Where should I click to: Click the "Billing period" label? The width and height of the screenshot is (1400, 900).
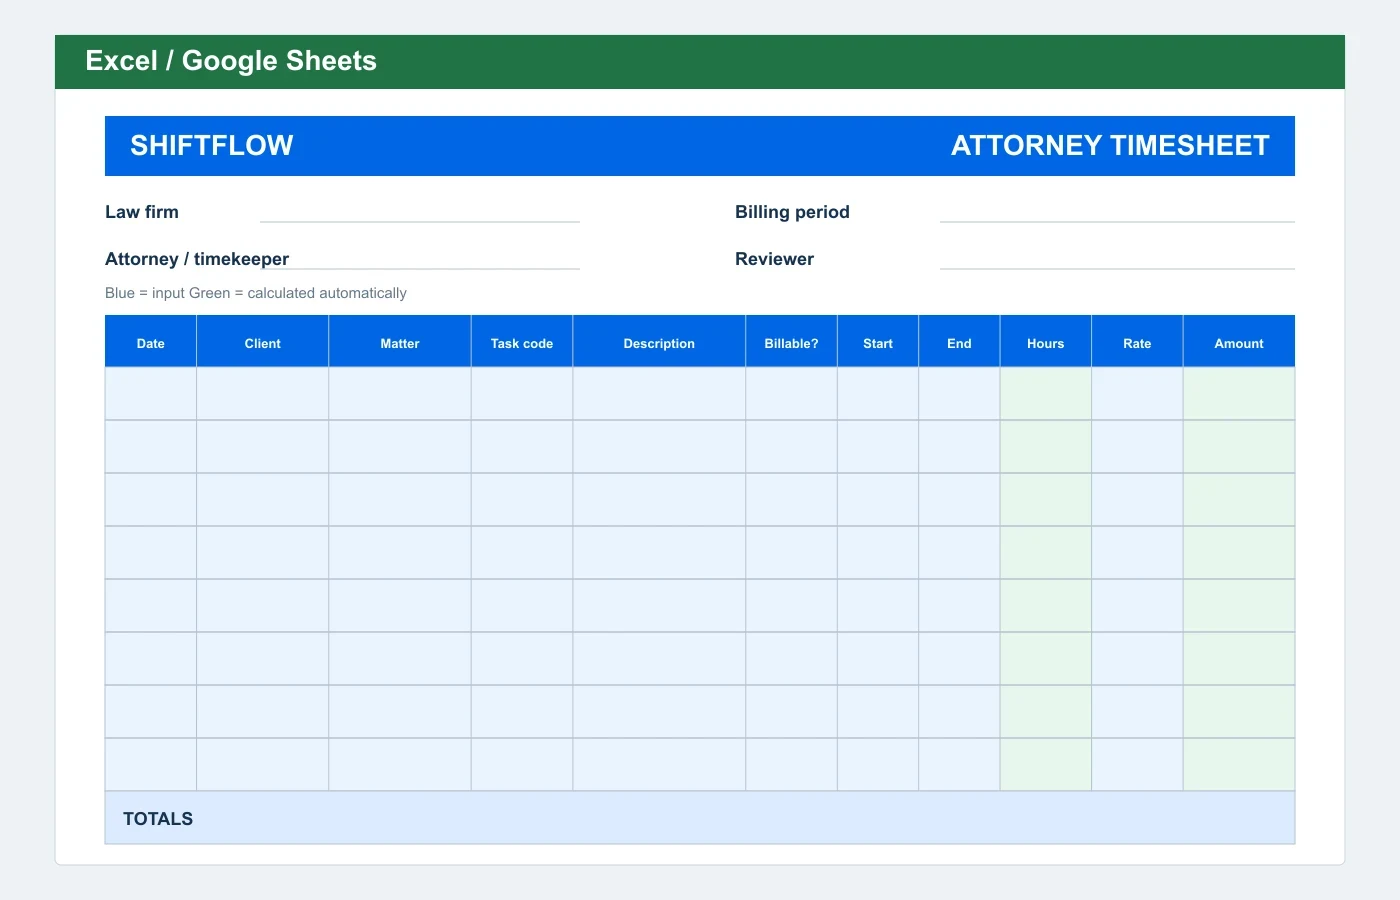click(792, 212)
